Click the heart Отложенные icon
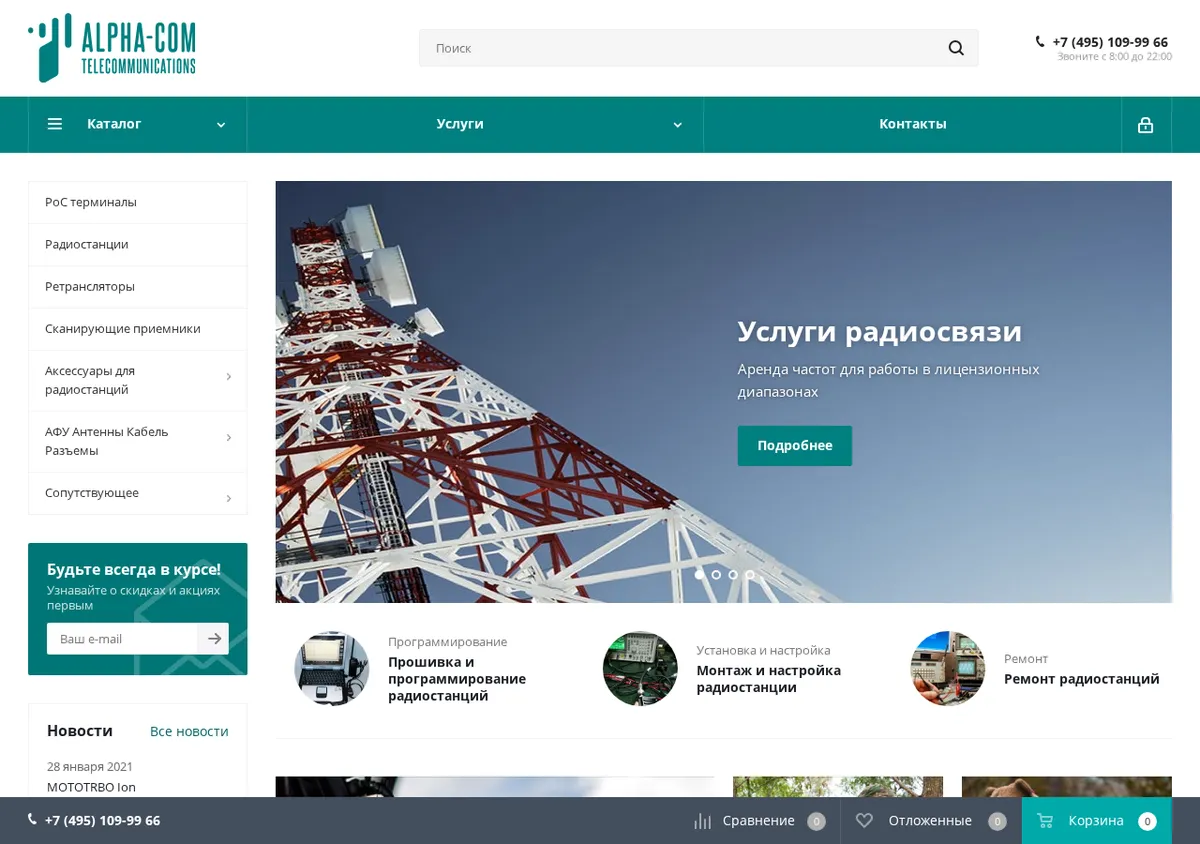Viewport: 1200px width, 844px height. pos(864,820)
